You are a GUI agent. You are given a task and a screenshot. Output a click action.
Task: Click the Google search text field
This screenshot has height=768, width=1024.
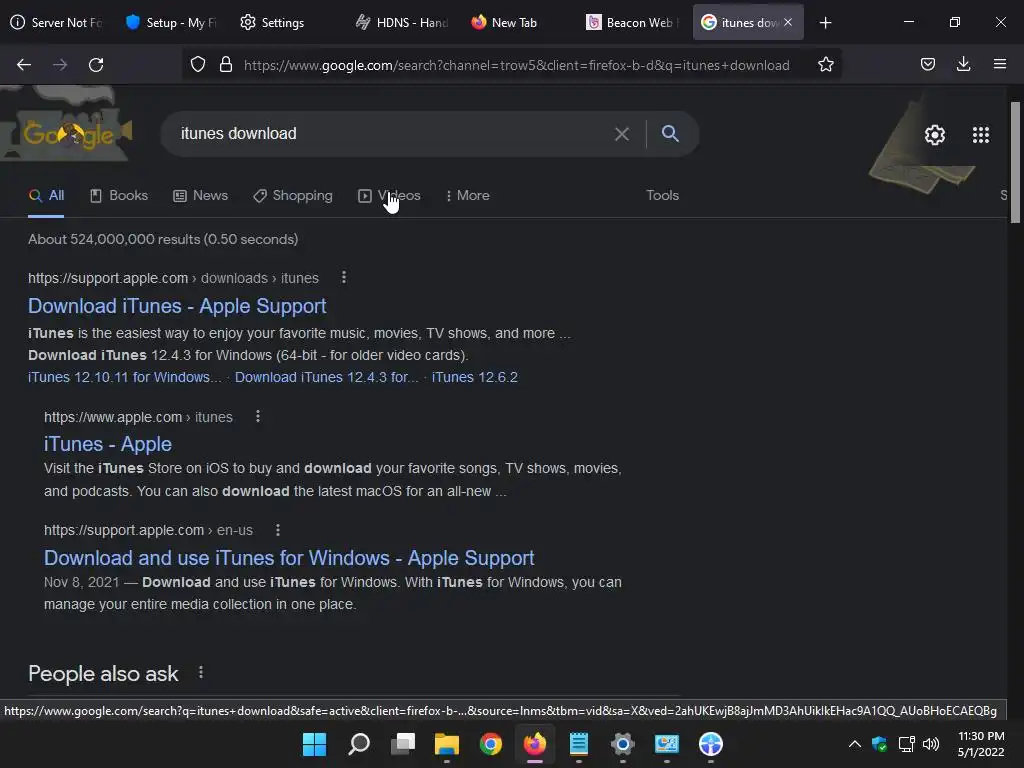click(392, 134)
